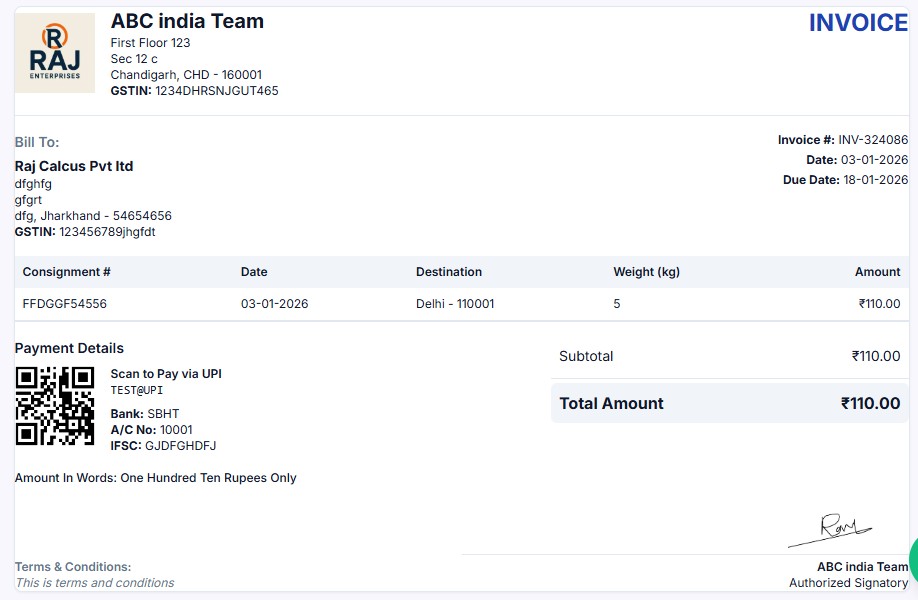918x600 pixels.
Task: Select the IFSC code GJDFGHDFJ
Action: click(180, 446)
